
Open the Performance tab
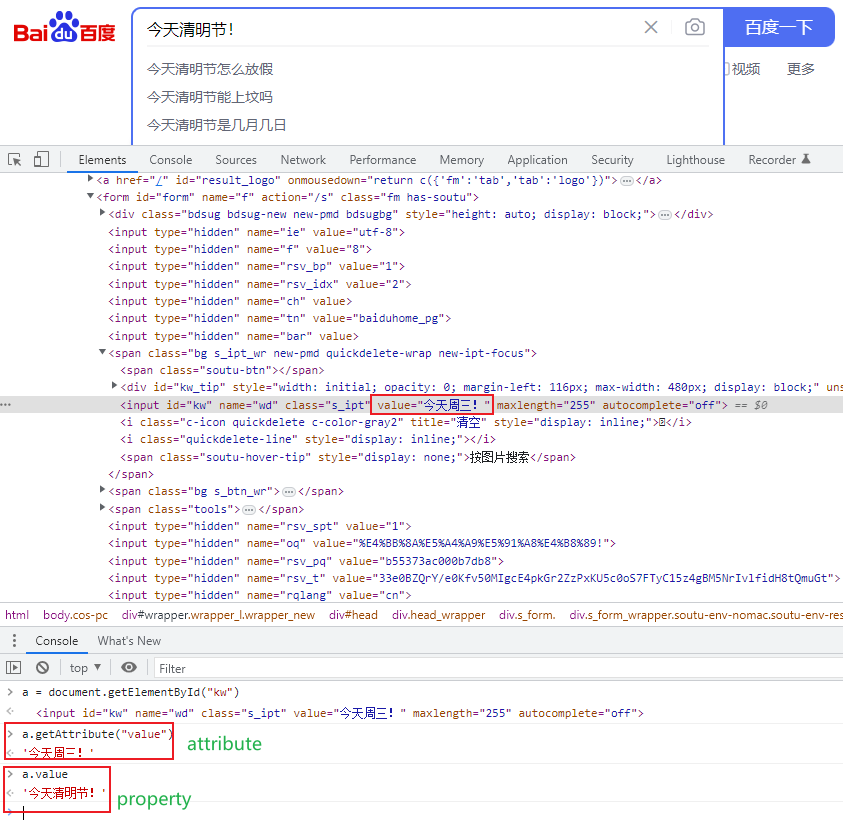coord(382,160)
